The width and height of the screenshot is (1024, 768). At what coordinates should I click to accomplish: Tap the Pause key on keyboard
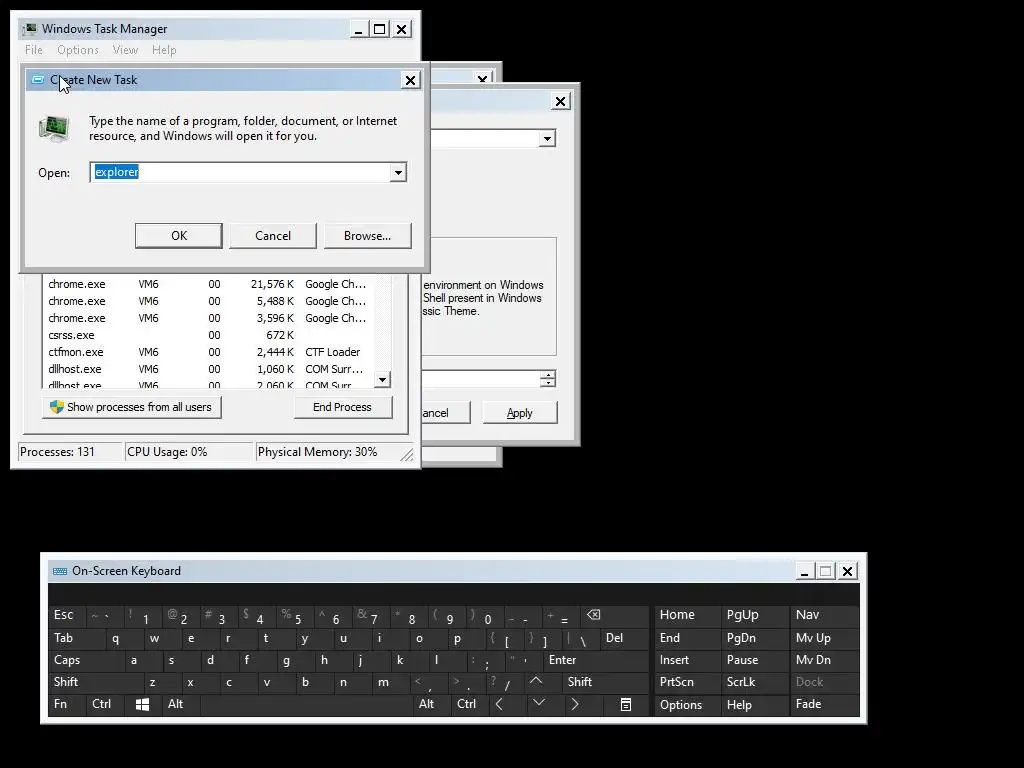(754, 660)
